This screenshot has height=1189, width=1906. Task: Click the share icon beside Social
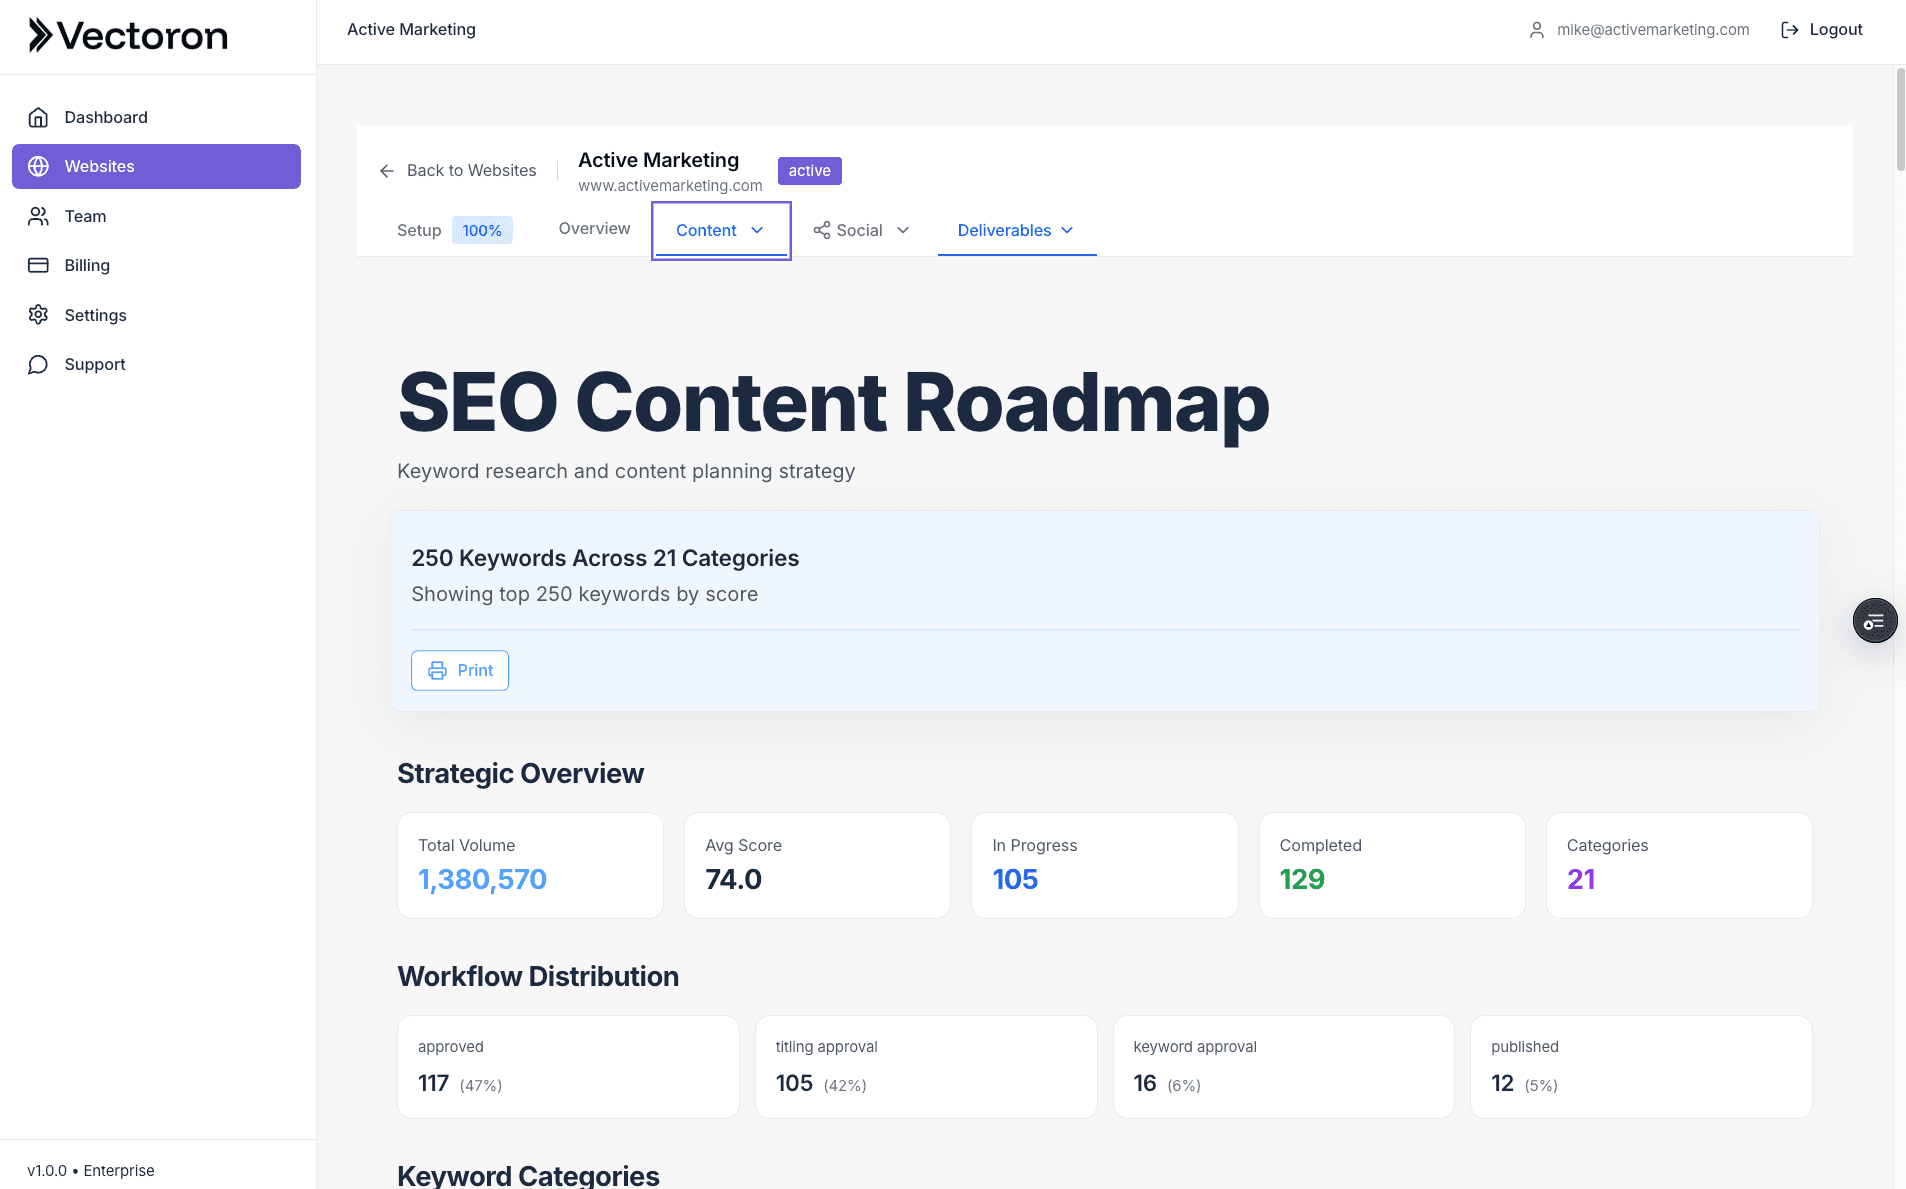[x=820, y=230]
